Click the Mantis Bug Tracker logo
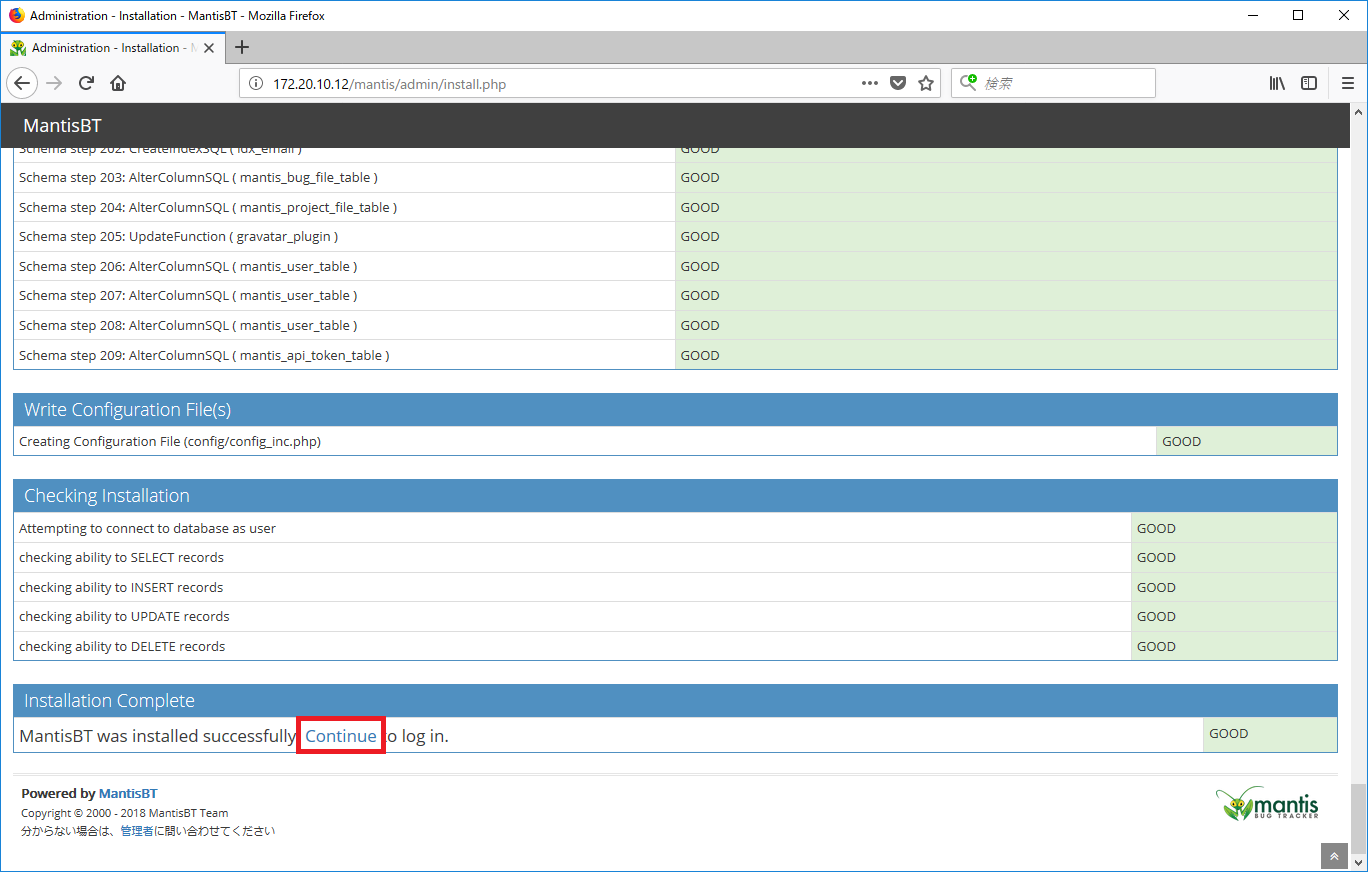Screen dimensions: 1368x872 tap(1267, 803)
